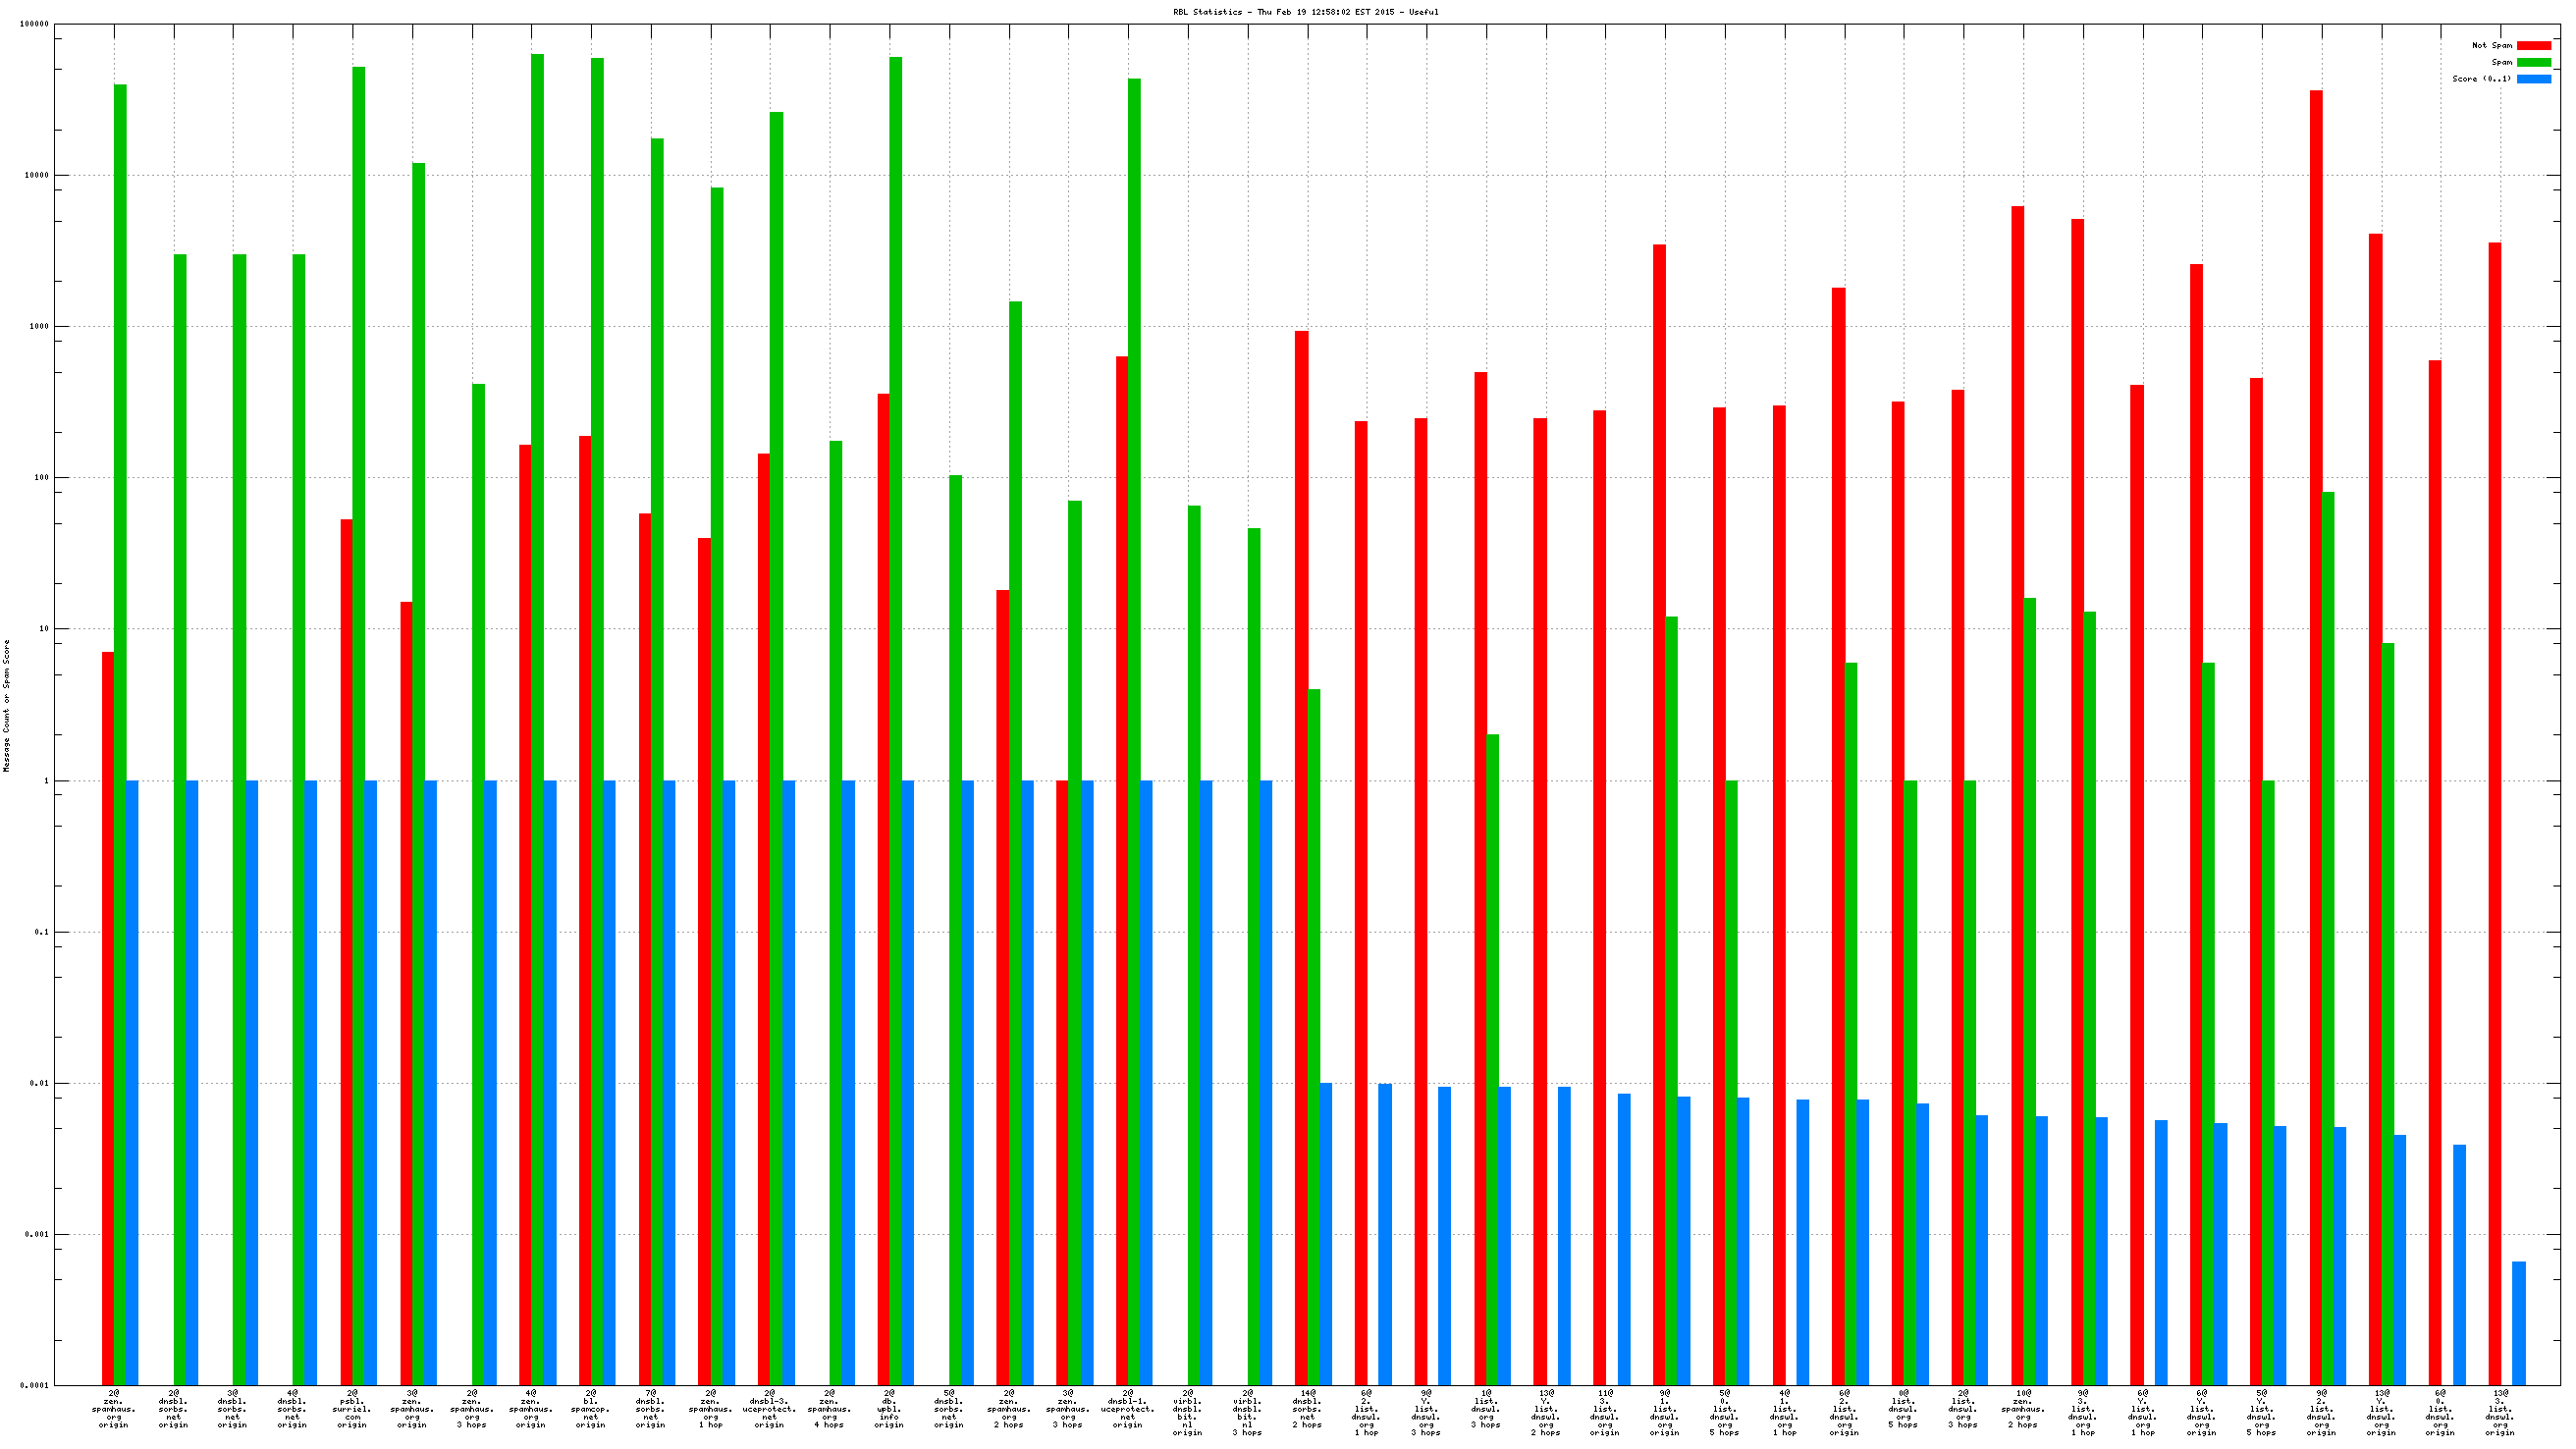Click the Spam text in the legend

(x=2501, y=62)
